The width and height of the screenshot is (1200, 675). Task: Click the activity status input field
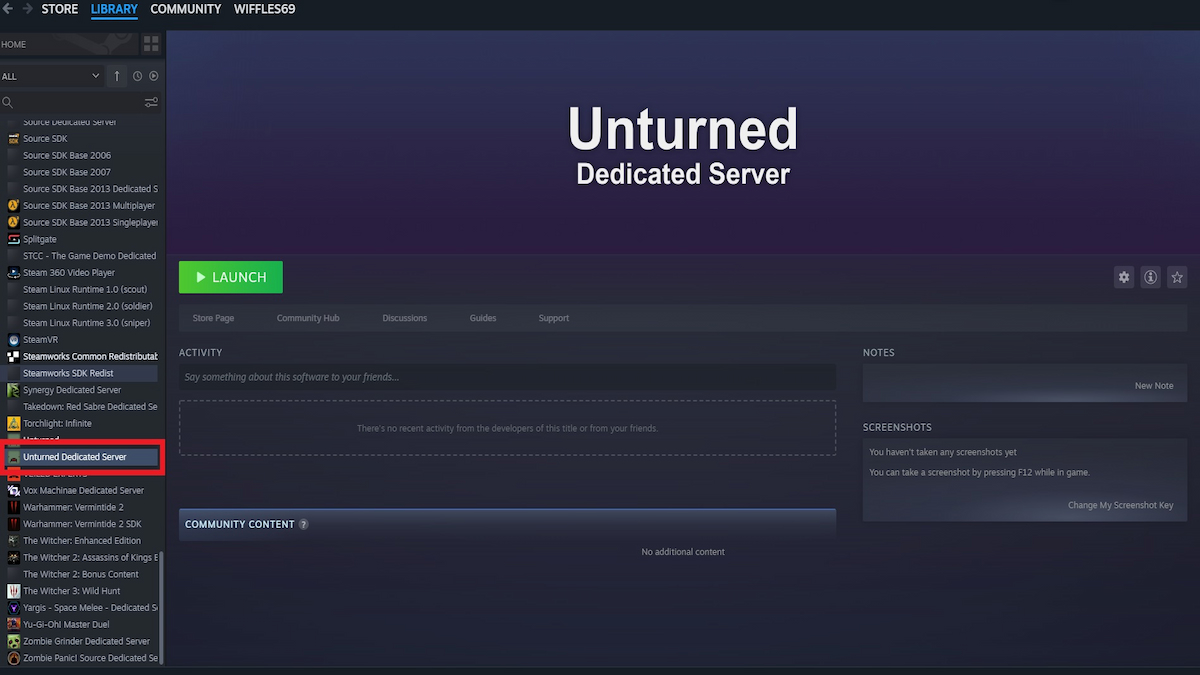pyautogui.click(x=507, y=377)
